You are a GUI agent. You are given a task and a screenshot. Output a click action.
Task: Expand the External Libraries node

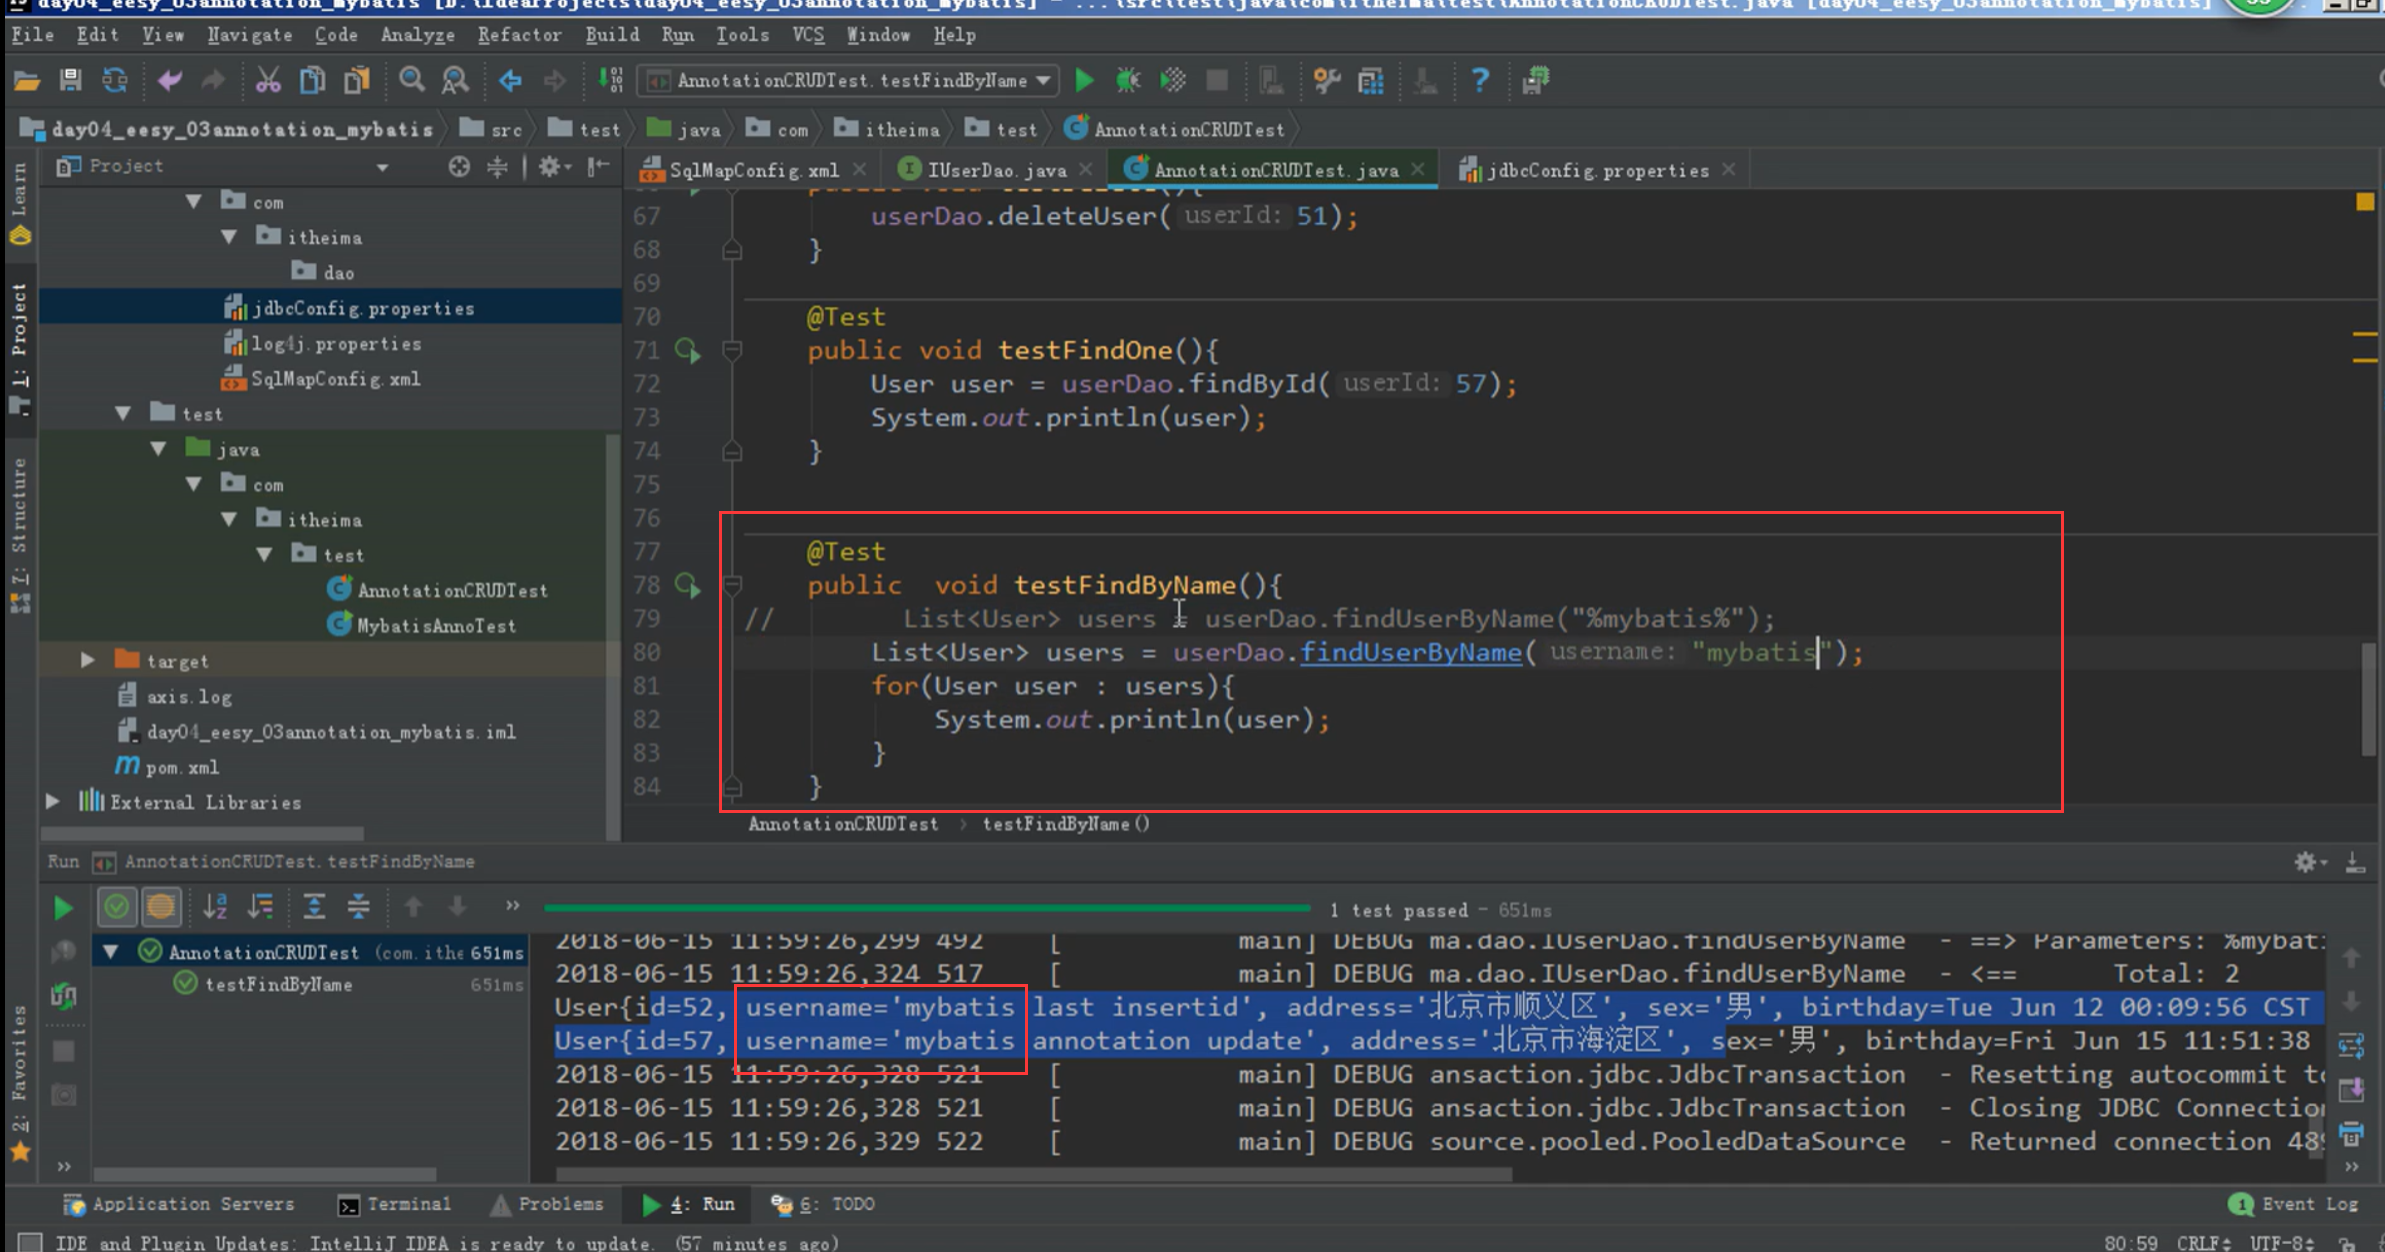(53, 802)
